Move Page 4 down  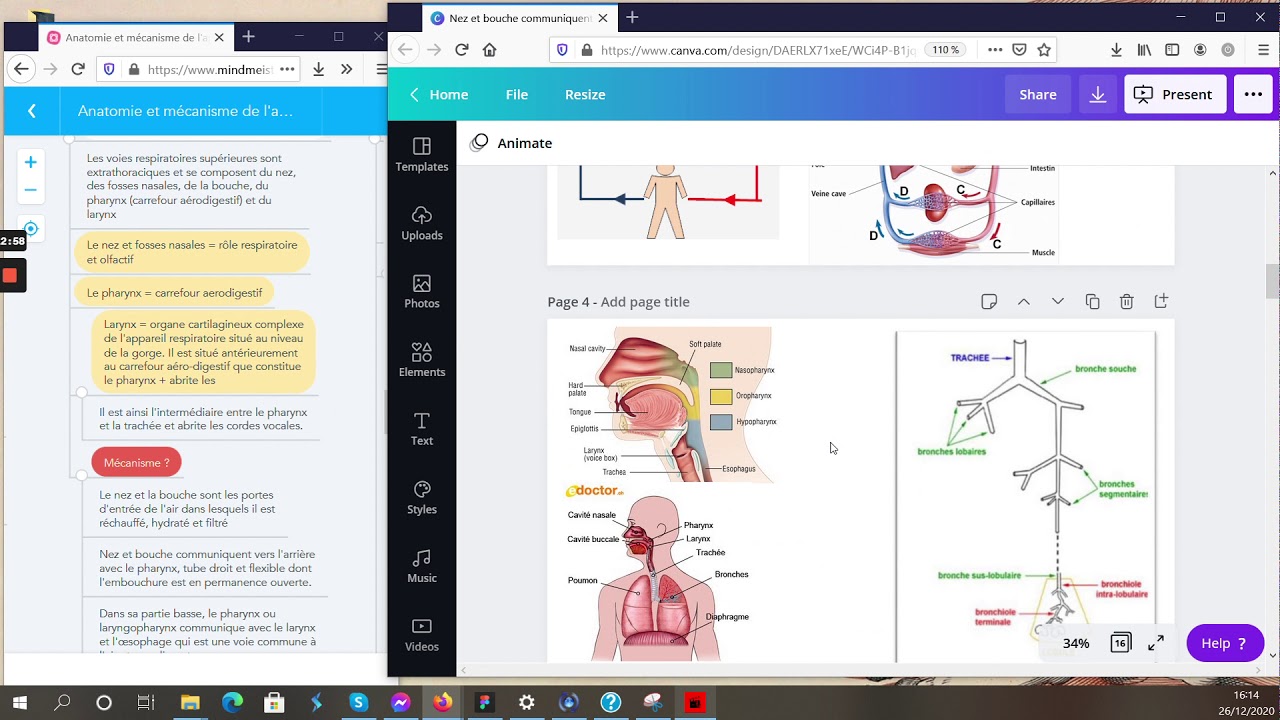[1057, 301]
